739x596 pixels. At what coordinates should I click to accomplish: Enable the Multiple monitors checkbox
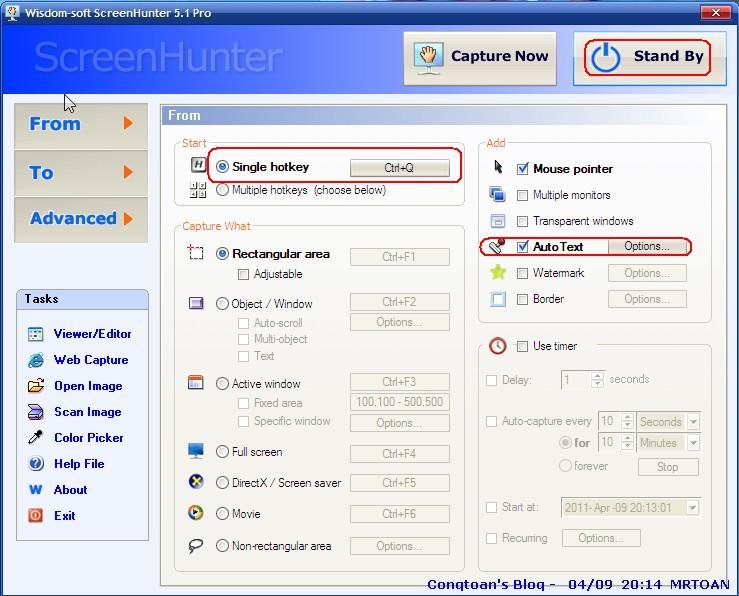coord(522,195)
